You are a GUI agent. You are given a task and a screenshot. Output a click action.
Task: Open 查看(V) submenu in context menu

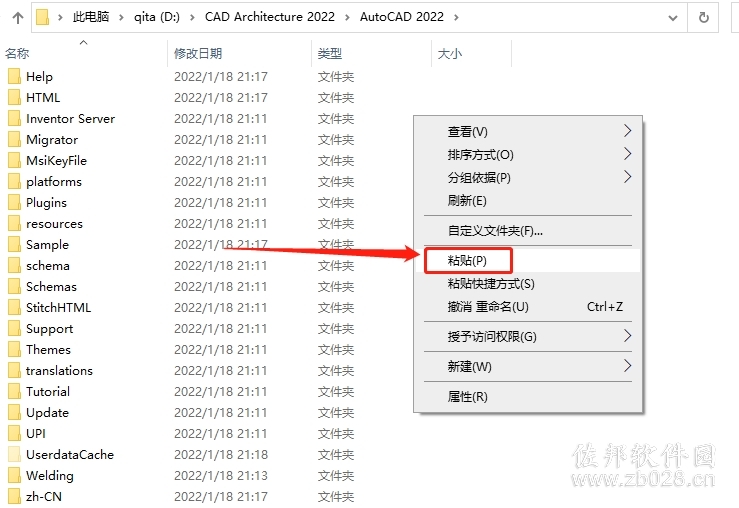click(528, 131)
